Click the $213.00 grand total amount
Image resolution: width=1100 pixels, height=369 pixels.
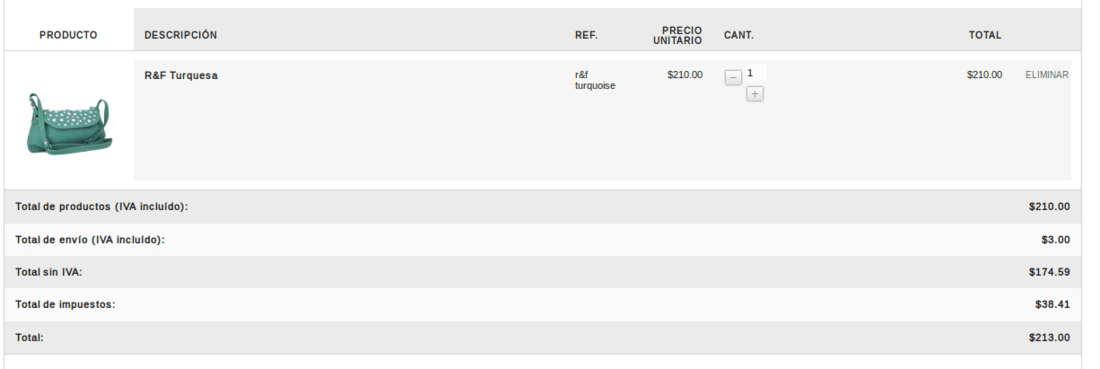(x=1049, y=337)
